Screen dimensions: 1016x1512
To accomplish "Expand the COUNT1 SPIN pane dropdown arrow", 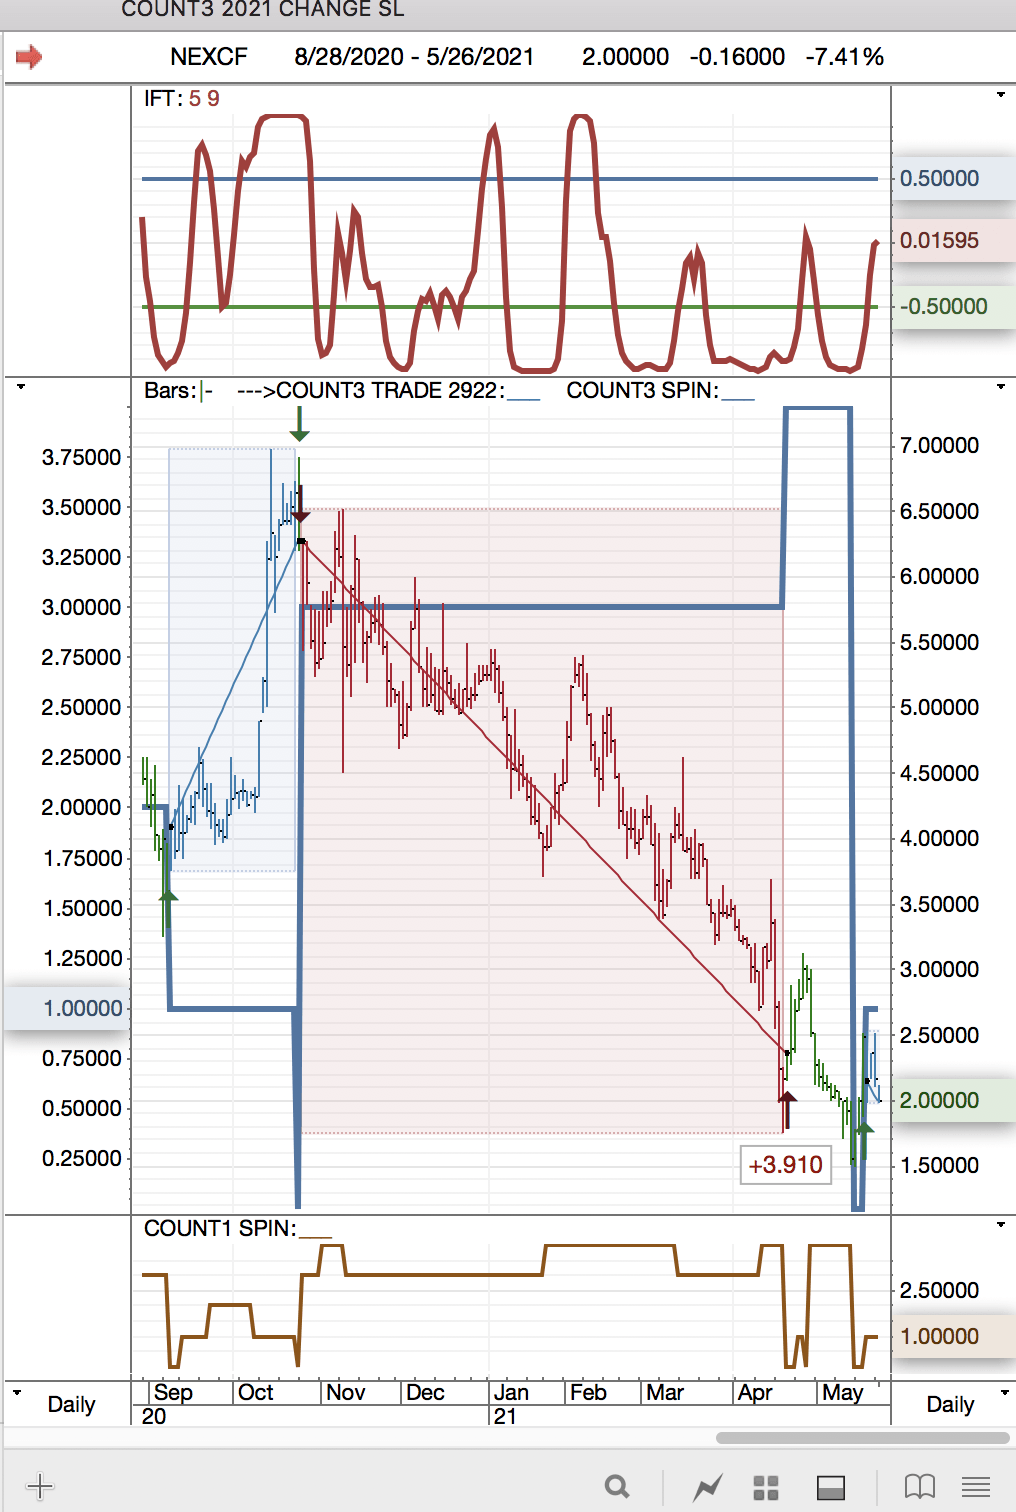I will [x=1001, y=1225].
